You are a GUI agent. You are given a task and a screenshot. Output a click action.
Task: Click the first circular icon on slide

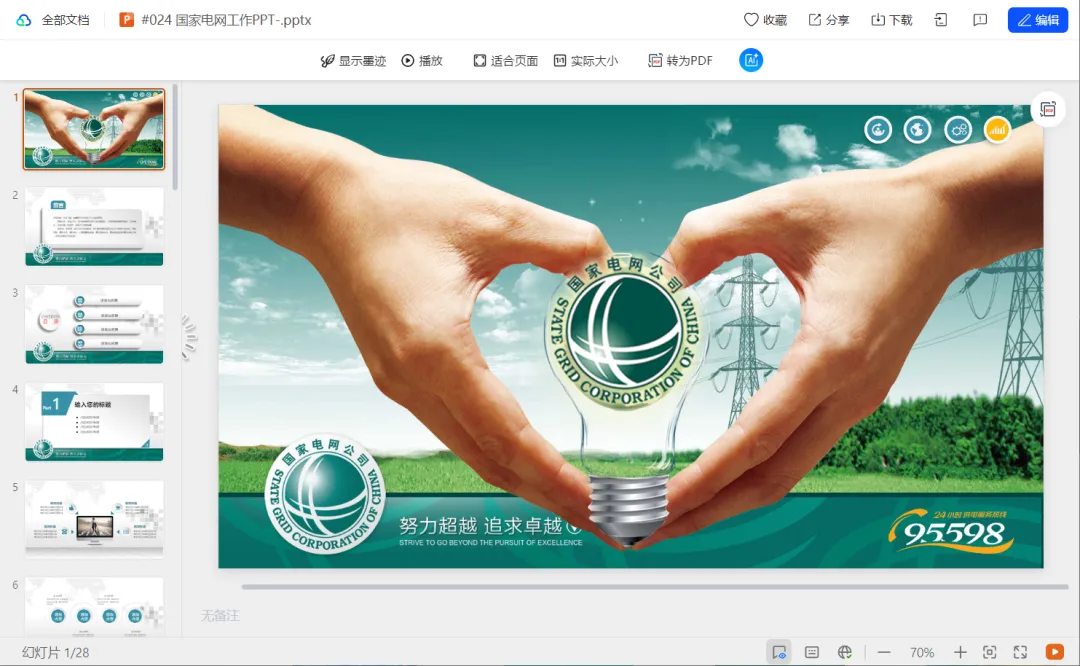878,129
